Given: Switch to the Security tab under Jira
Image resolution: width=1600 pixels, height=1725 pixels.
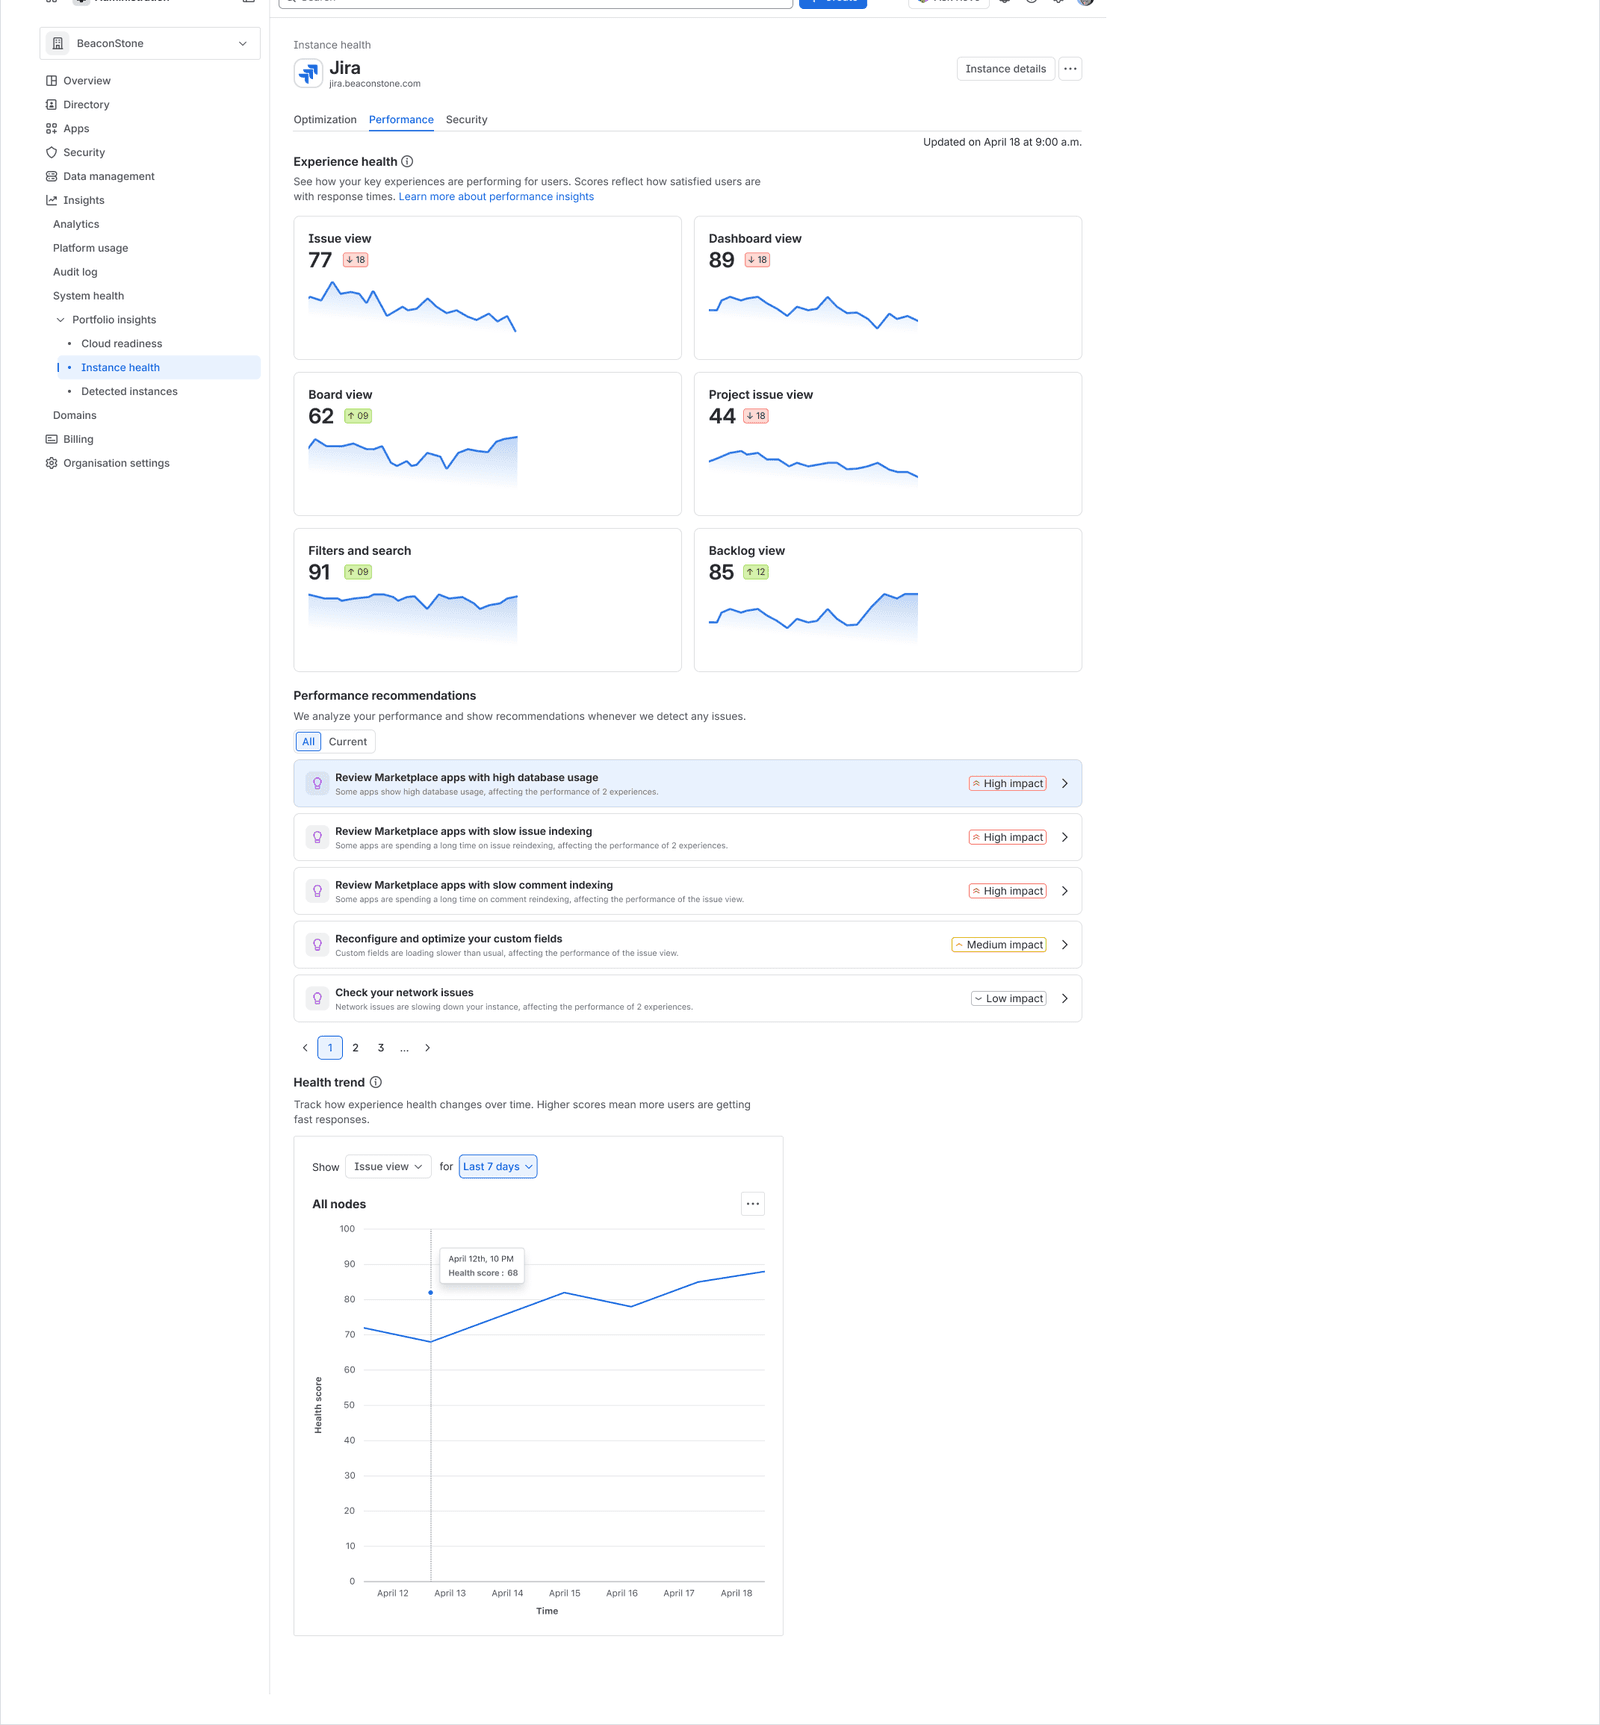Looking at the screenshot, I should [x=467, y=120].
